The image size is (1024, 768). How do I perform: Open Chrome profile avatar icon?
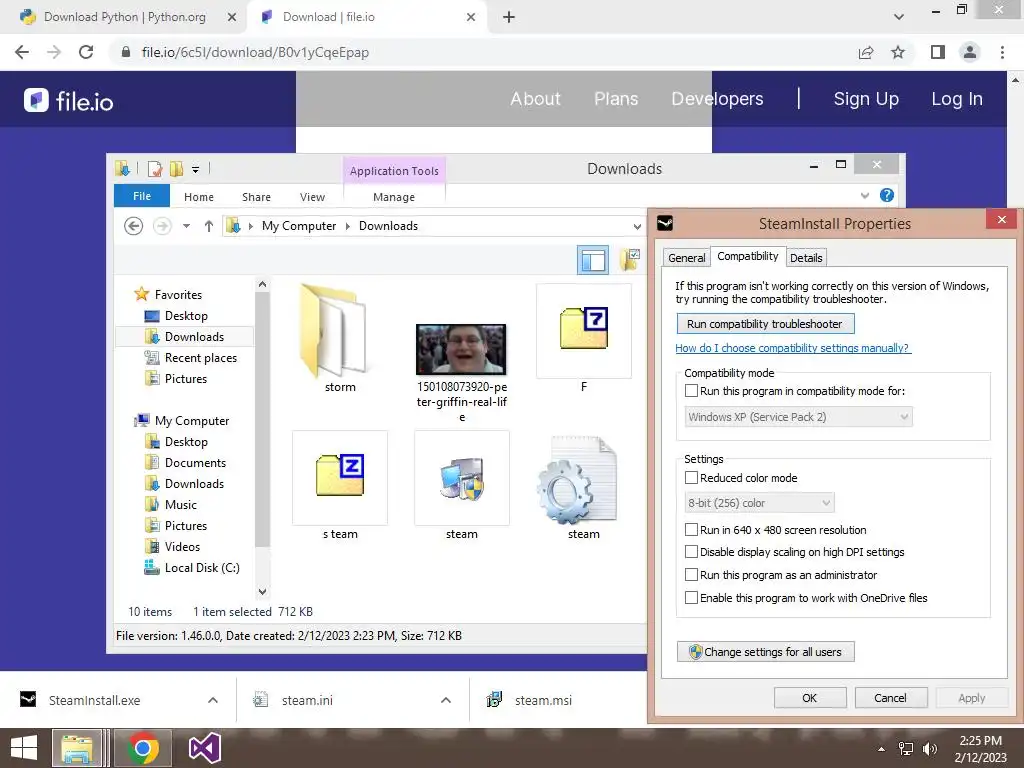point(970,52)
